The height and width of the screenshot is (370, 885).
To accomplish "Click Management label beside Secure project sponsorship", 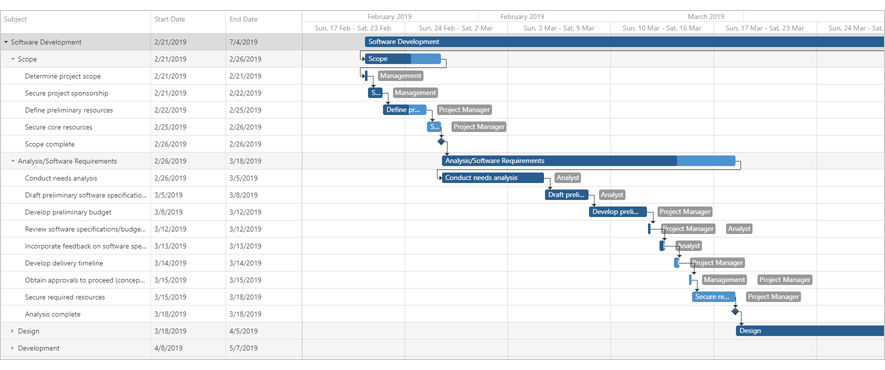I will pos(415,92).
